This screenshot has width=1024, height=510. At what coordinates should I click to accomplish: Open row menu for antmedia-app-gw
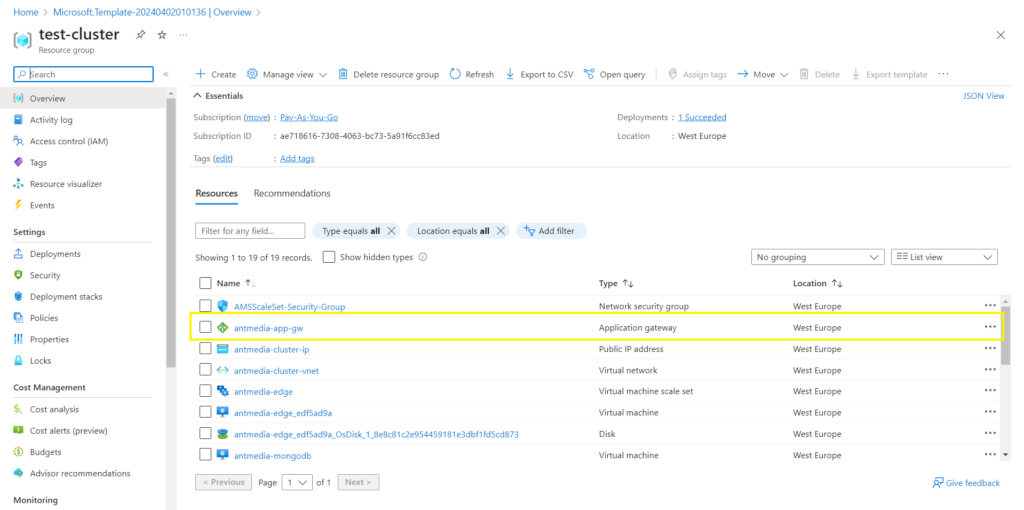pyautogui.click(x=990, y=327)
